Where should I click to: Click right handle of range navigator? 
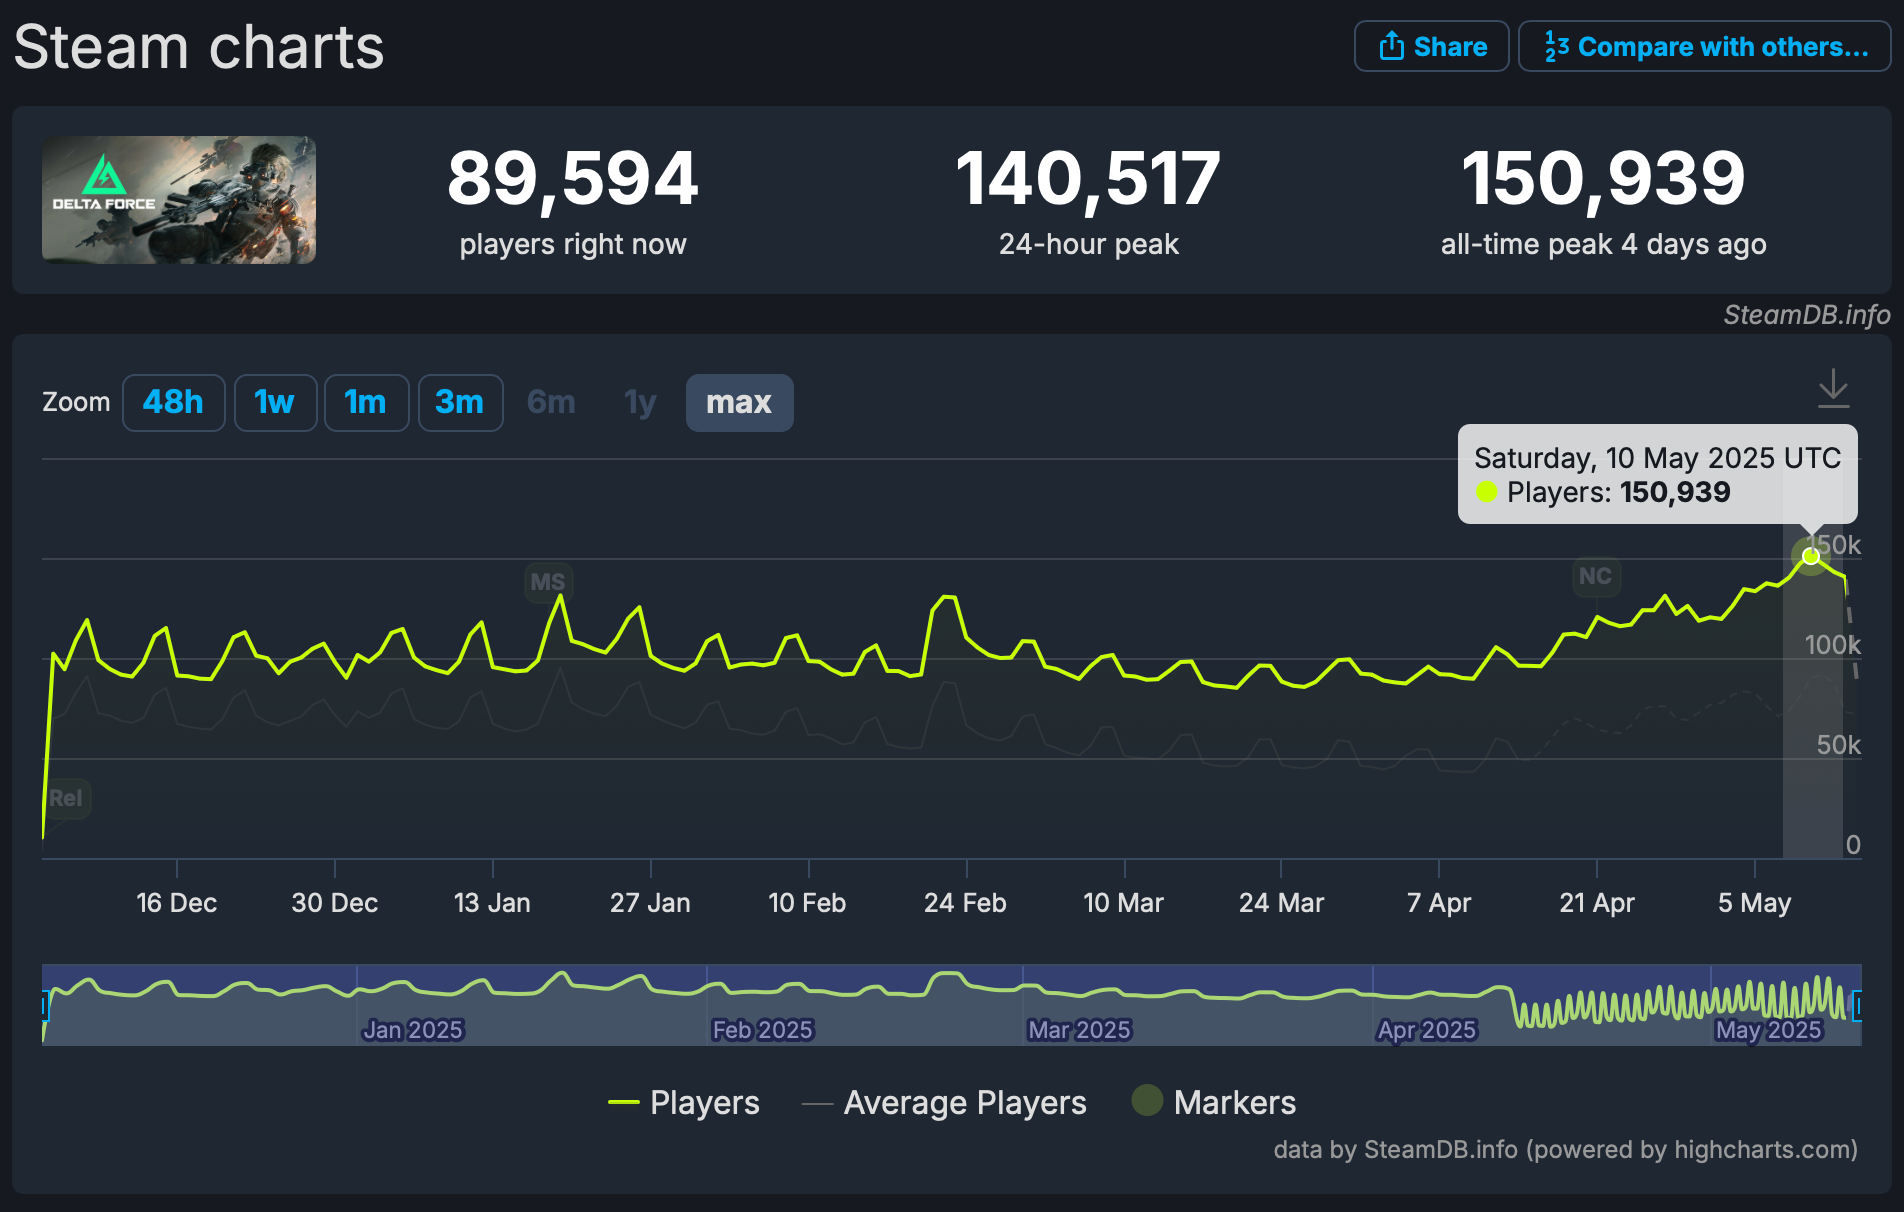click(1858, 1006)
